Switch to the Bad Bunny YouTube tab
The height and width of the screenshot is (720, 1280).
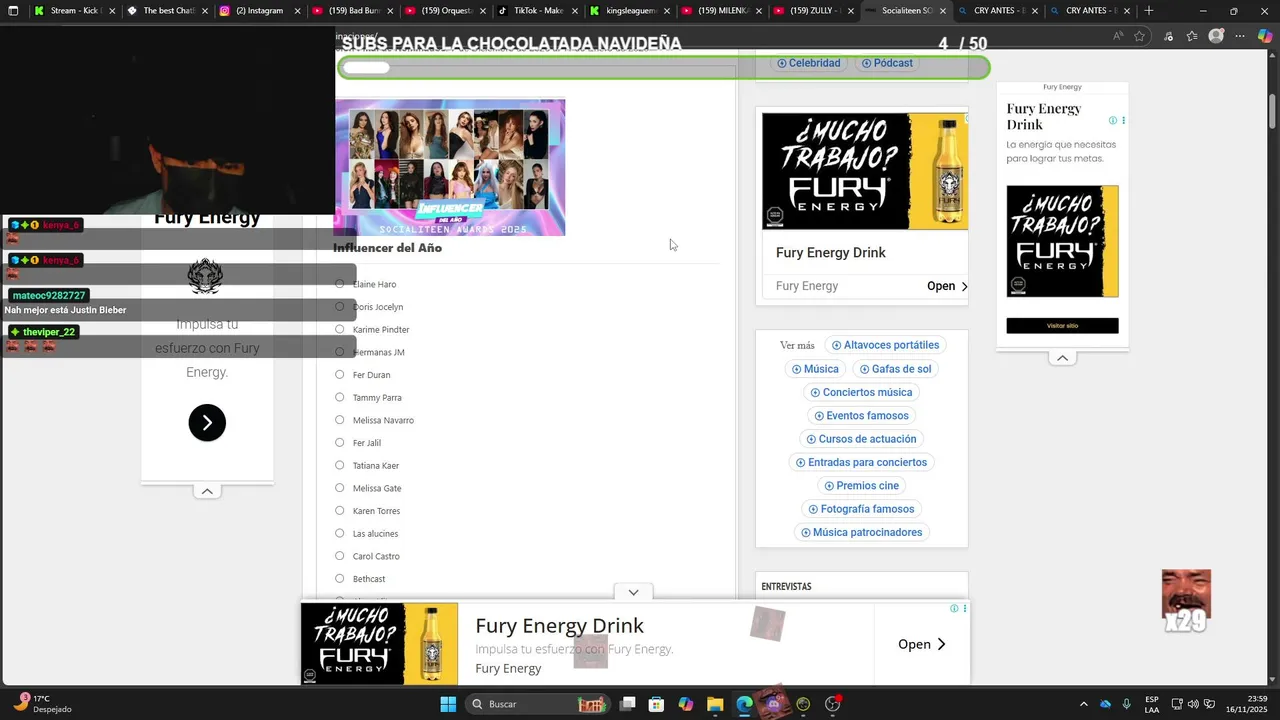tap(353, 10)
